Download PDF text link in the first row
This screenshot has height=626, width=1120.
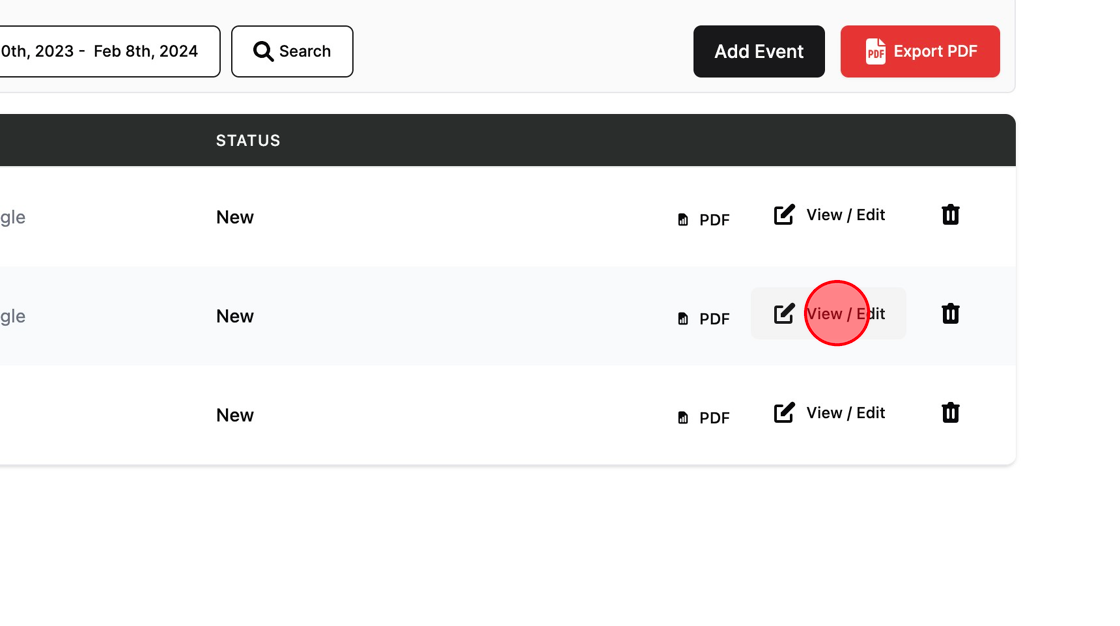pyautogui.click(x=714, y=219)
